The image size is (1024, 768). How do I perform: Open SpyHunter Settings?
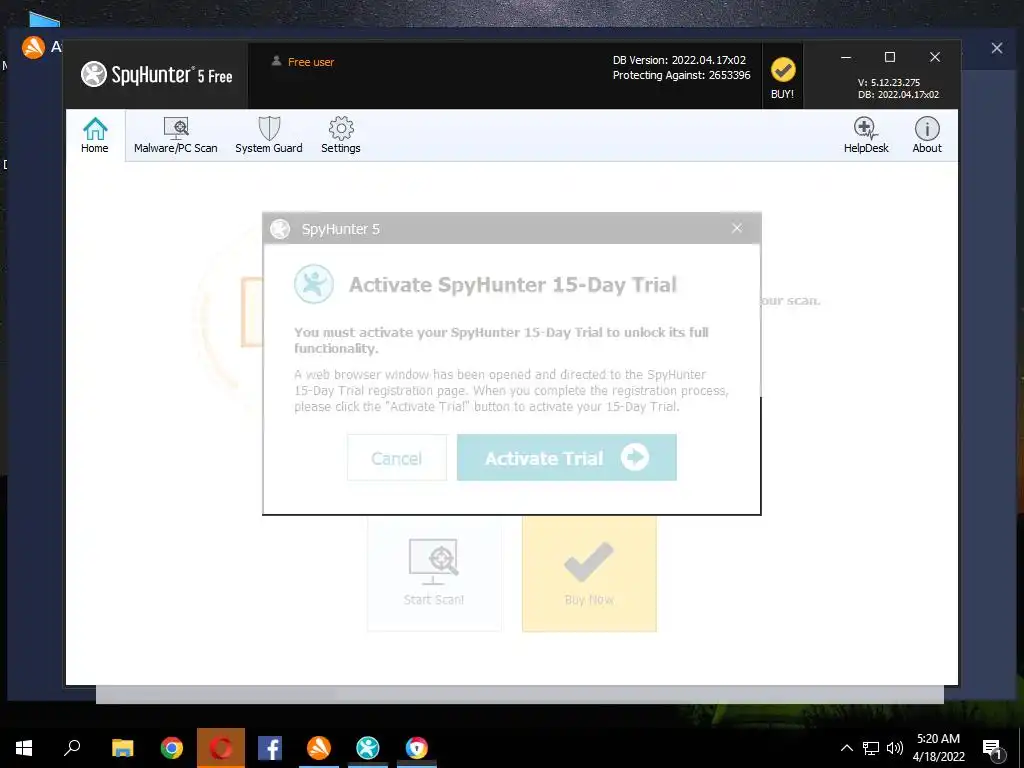click(340, 136)
